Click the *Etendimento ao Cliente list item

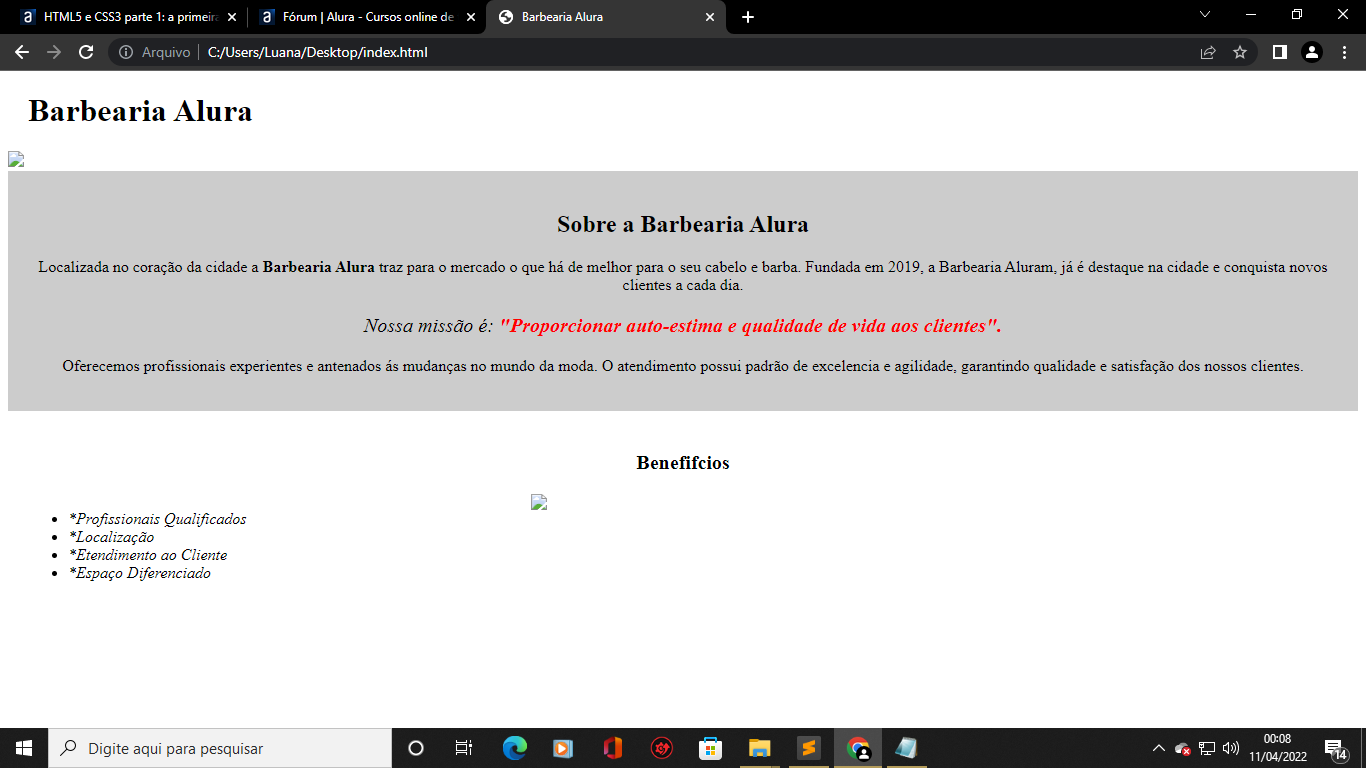pyautogui.click(x=148, y=555)
